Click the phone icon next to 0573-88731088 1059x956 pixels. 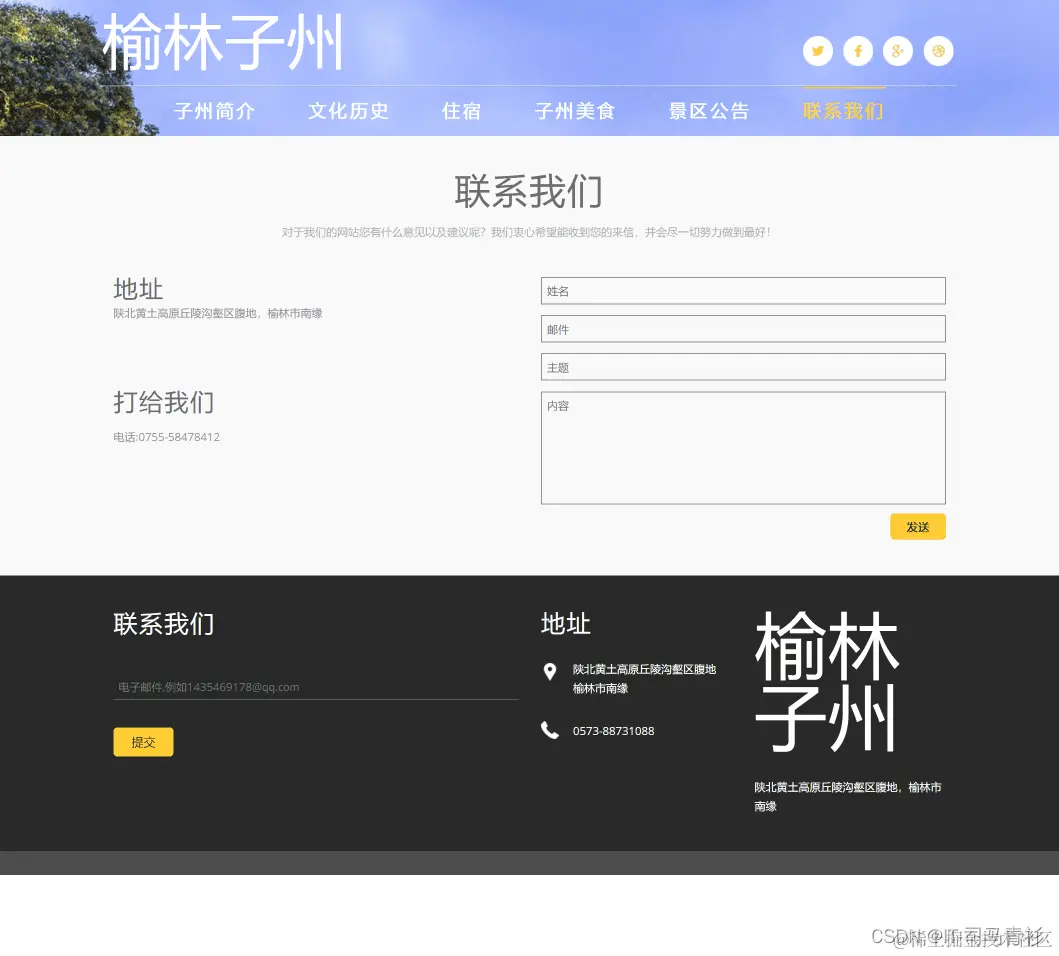(550, 730)
